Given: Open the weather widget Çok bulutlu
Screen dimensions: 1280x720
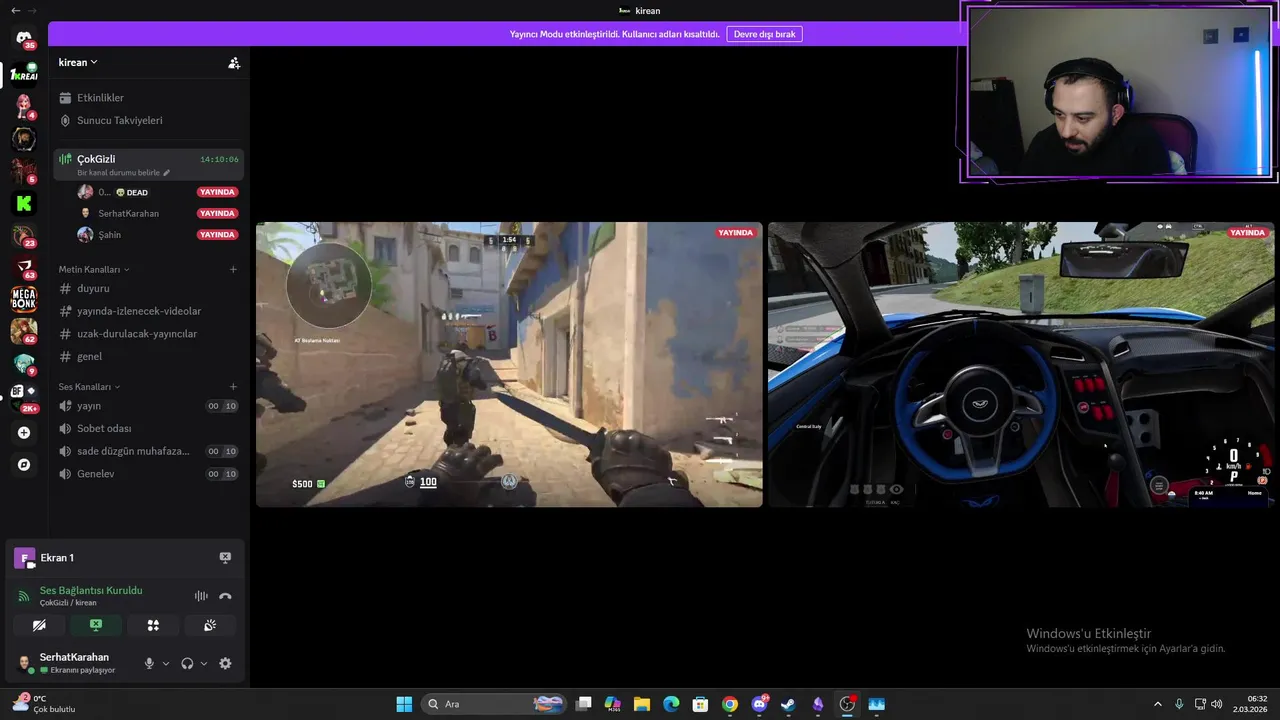Looking at the screenshot, I should click(x=44, y=704).
